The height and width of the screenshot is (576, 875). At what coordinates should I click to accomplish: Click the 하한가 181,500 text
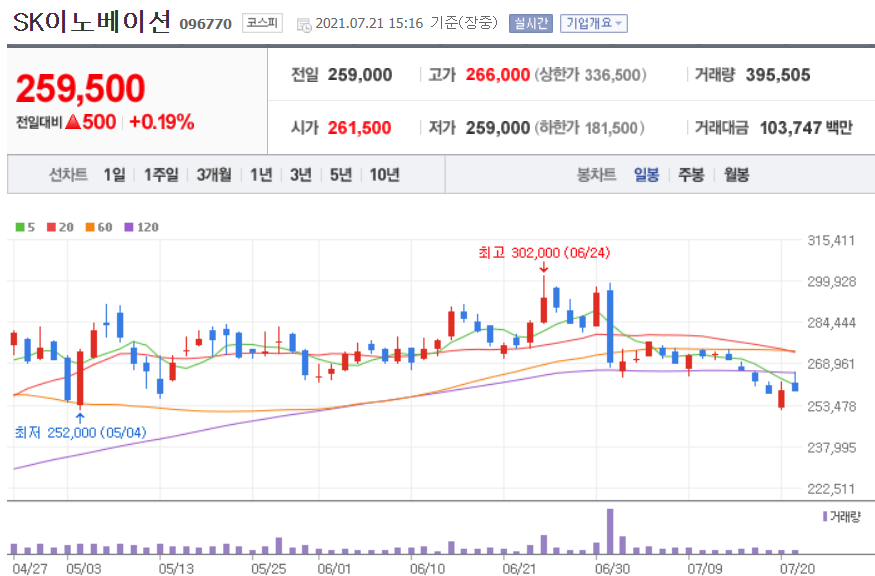pyautogui.click(x=590, y=128)
